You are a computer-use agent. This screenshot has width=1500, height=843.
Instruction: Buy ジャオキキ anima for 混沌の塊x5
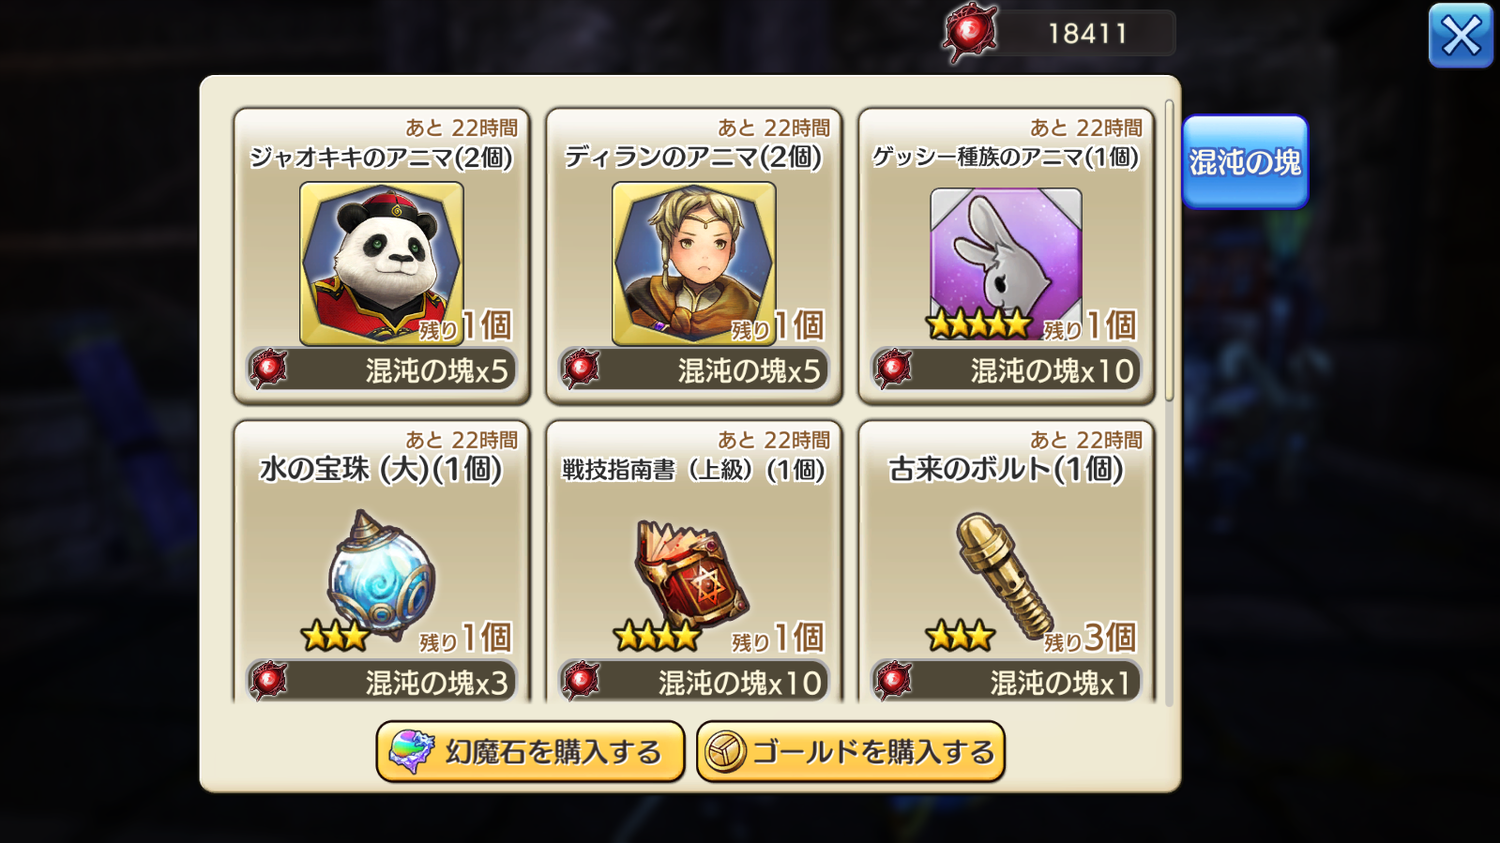(381, 370)
